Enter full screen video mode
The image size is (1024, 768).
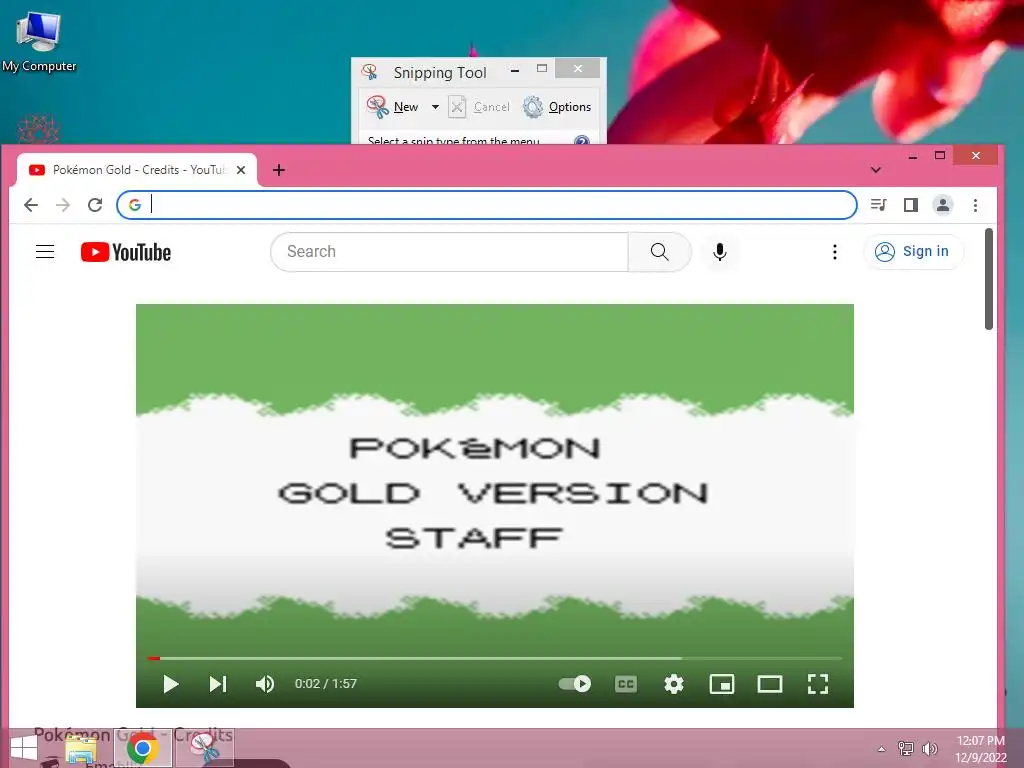pos(818,684)
